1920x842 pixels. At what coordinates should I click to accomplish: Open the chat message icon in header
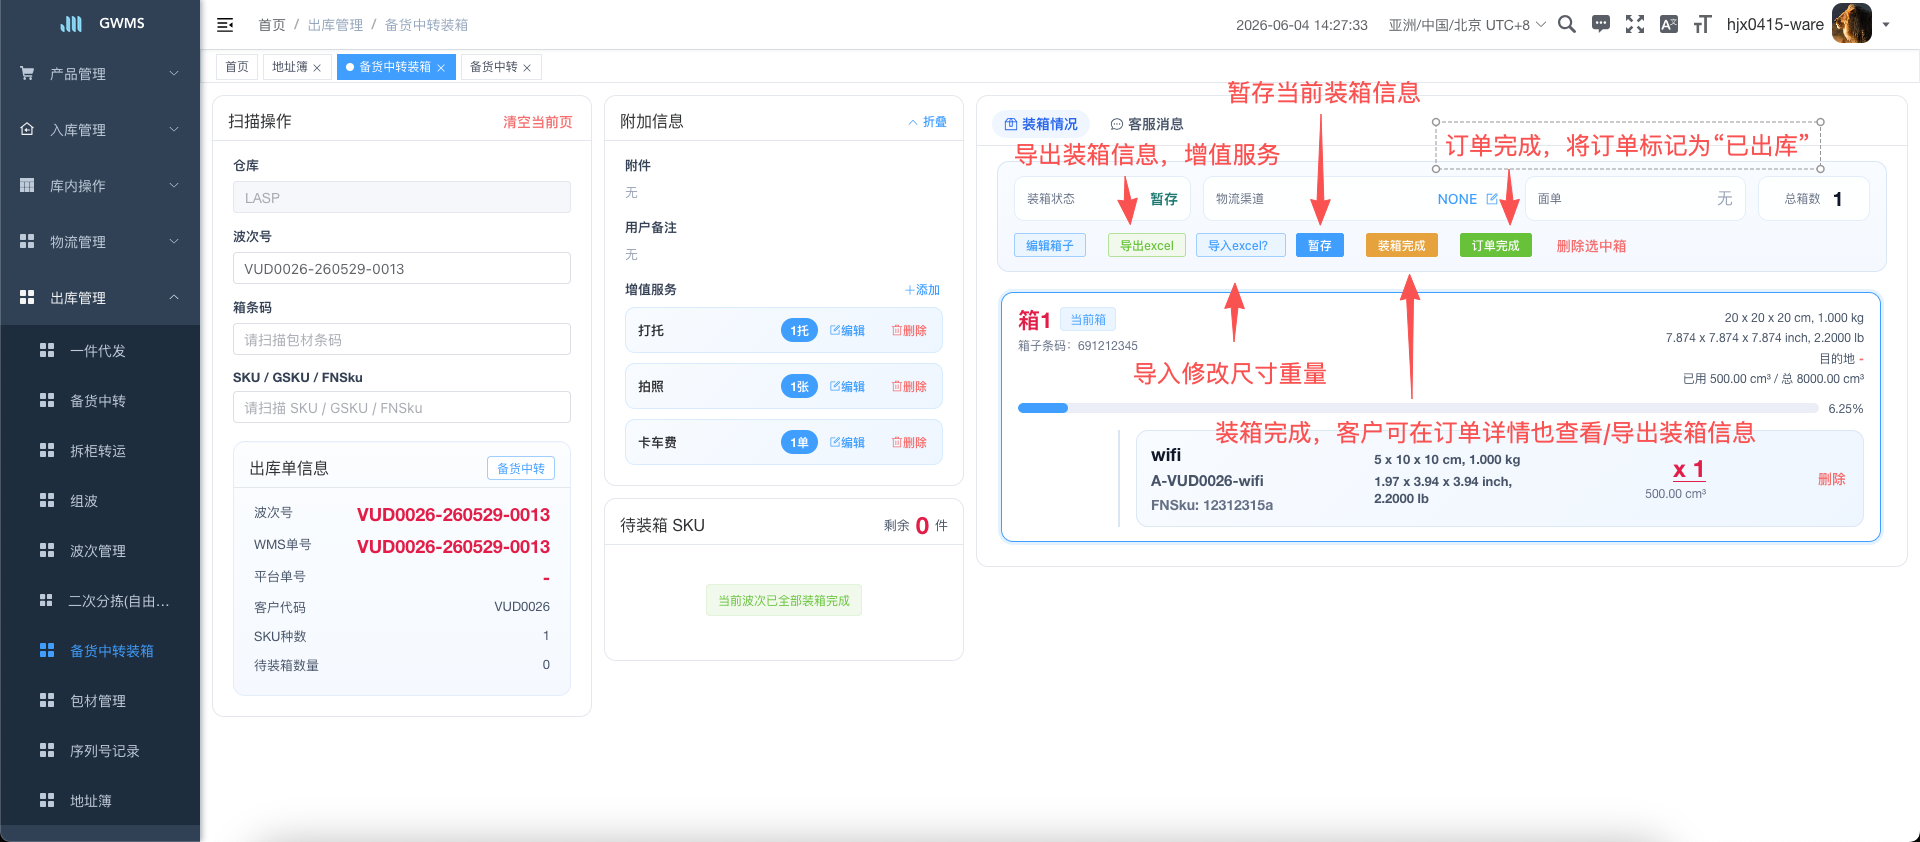click(1601, 24)
